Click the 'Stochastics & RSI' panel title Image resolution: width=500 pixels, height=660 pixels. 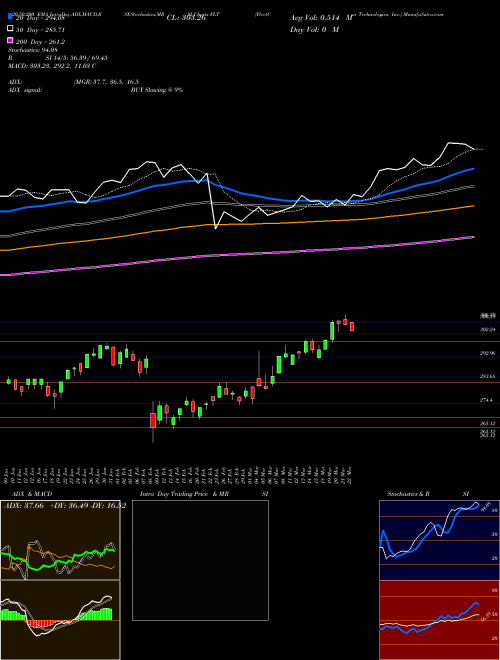point(428,494)
